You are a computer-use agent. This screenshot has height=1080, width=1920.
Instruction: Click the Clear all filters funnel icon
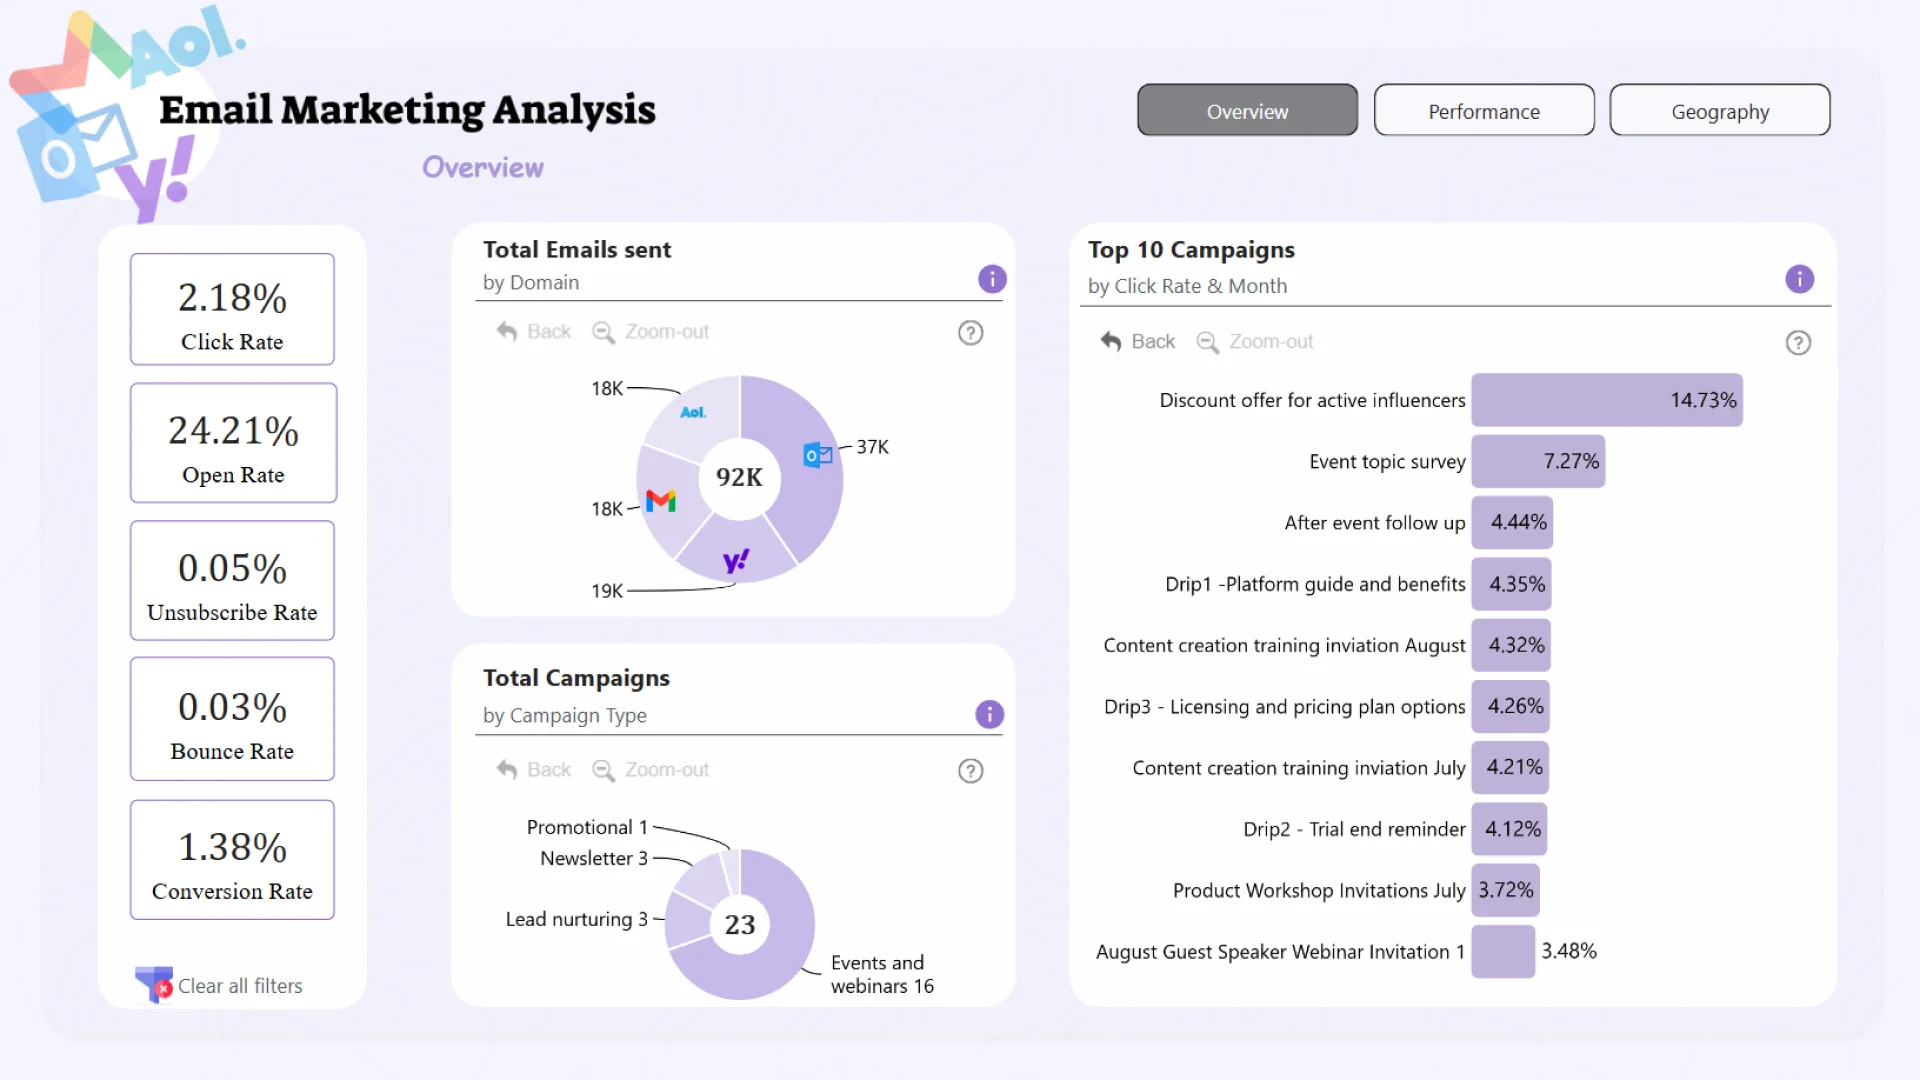point(154,984)
